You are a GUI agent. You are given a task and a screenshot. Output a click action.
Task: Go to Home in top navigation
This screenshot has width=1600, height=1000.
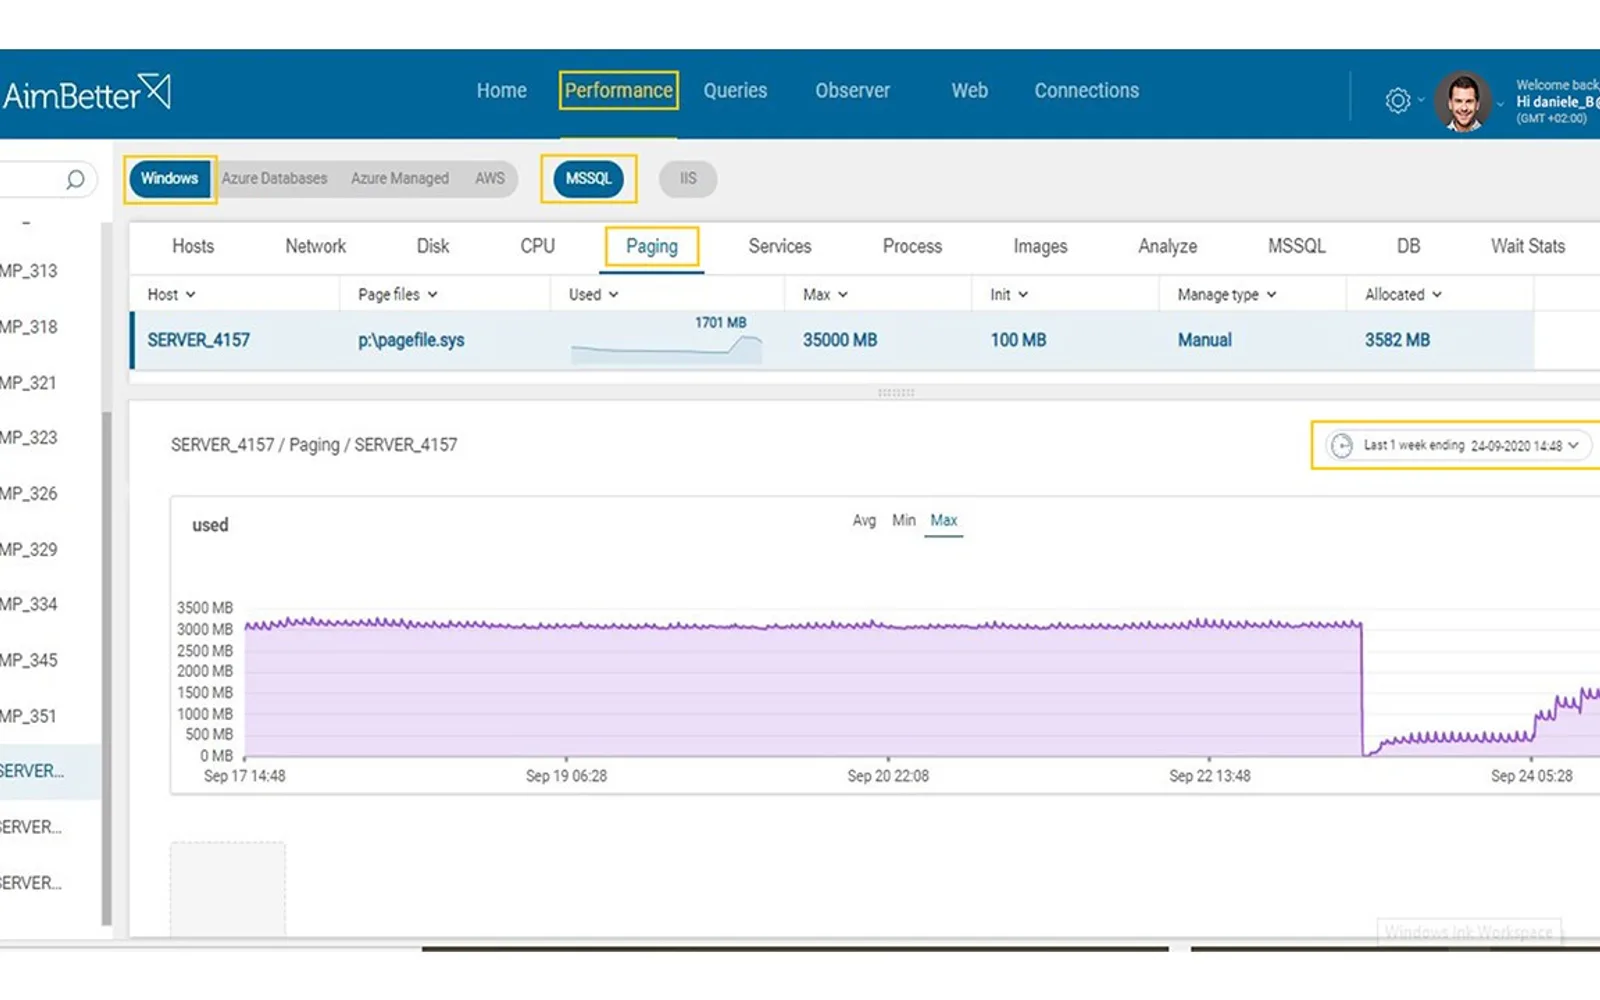pos(501,90)
